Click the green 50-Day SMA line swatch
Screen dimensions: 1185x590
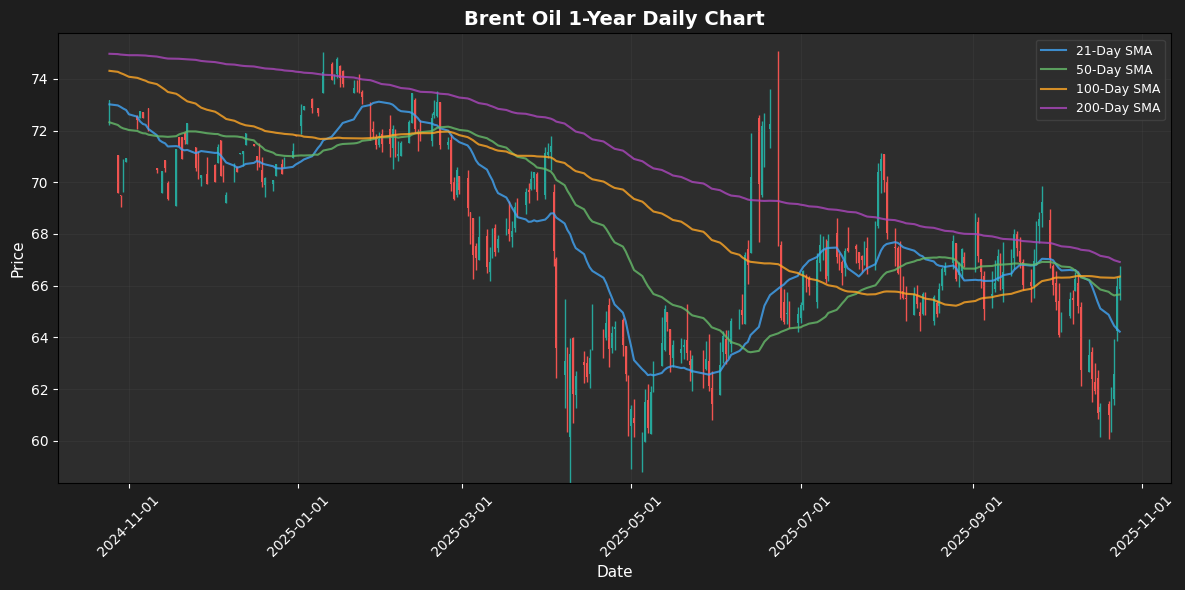(x=1054, y=70)
